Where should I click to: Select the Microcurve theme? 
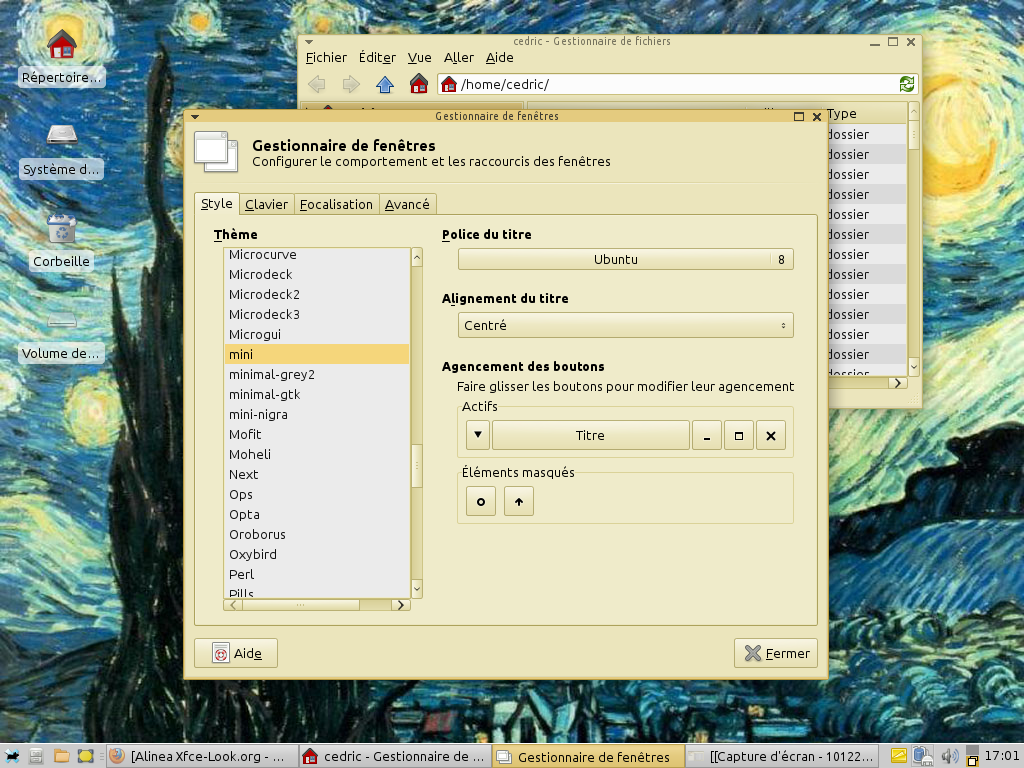point(317,255)
